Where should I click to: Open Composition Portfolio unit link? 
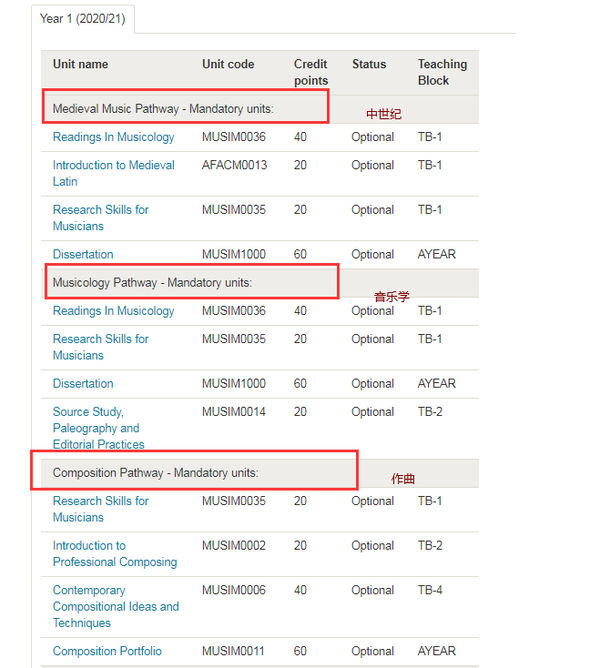(x=107, y=651)
